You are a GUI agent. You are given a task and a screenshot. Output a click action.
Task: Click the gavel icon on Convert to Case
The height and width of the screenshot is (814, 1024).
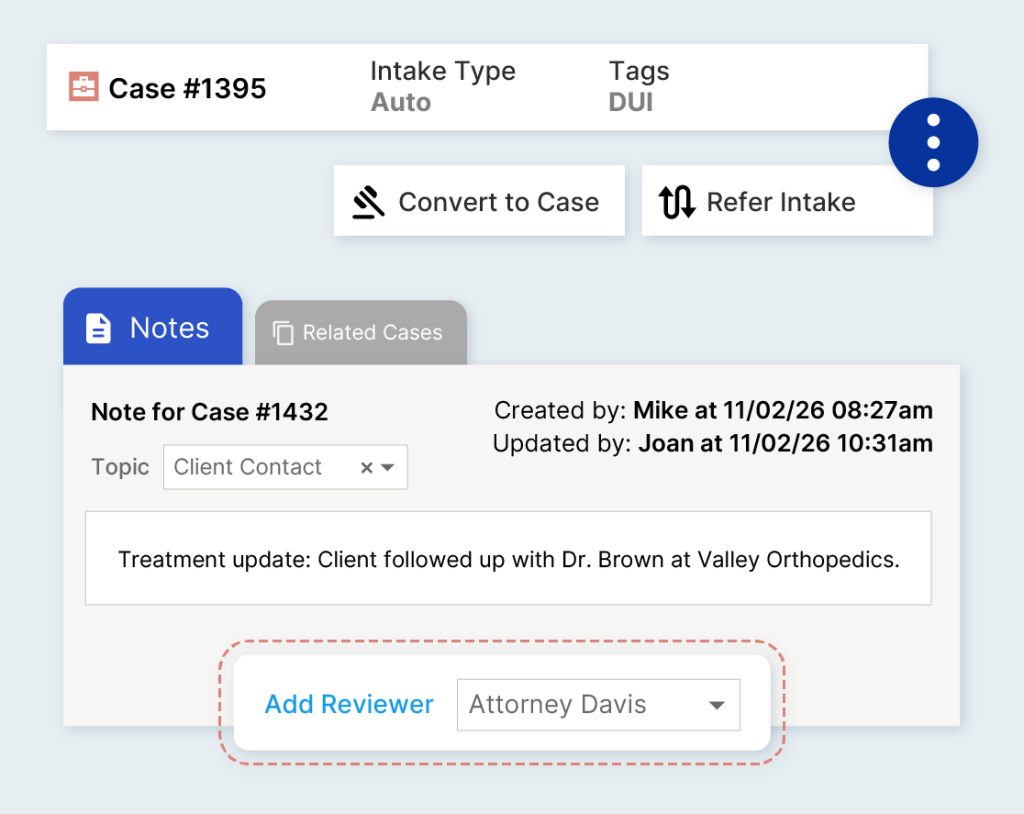(369, 202)
